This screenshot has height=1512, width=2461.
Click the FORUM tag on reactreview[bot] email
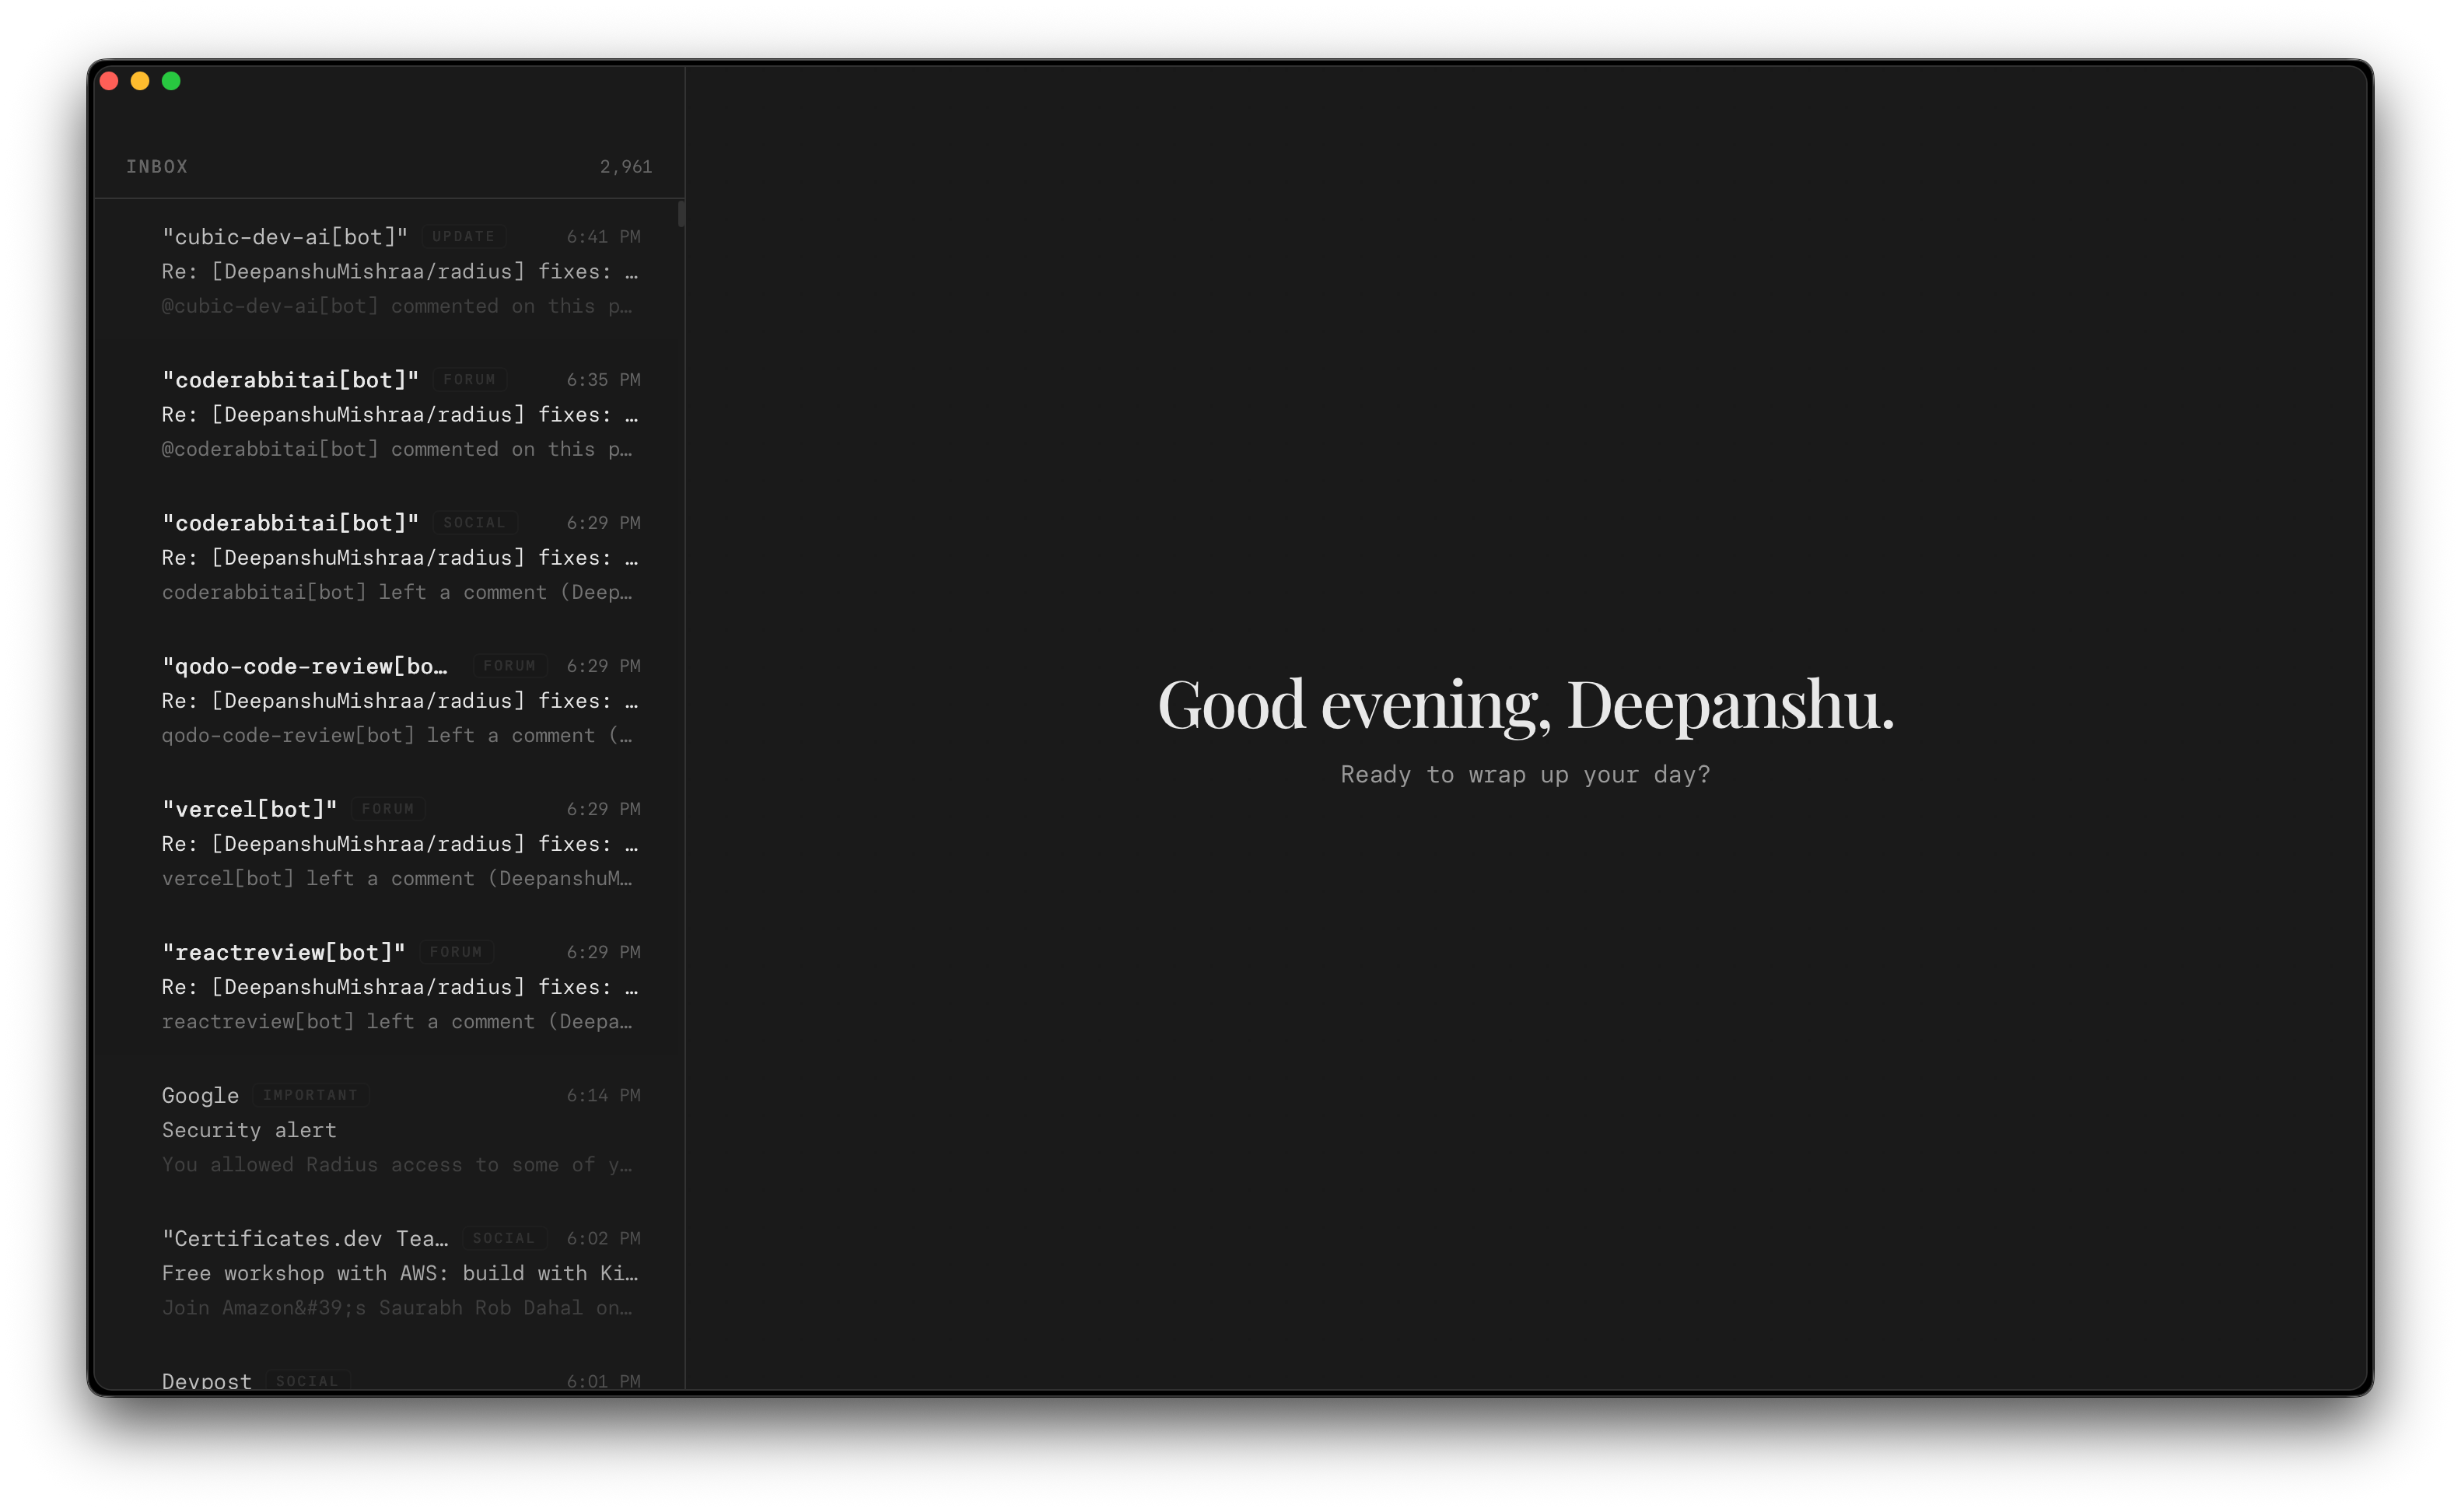tap(456, 952)
